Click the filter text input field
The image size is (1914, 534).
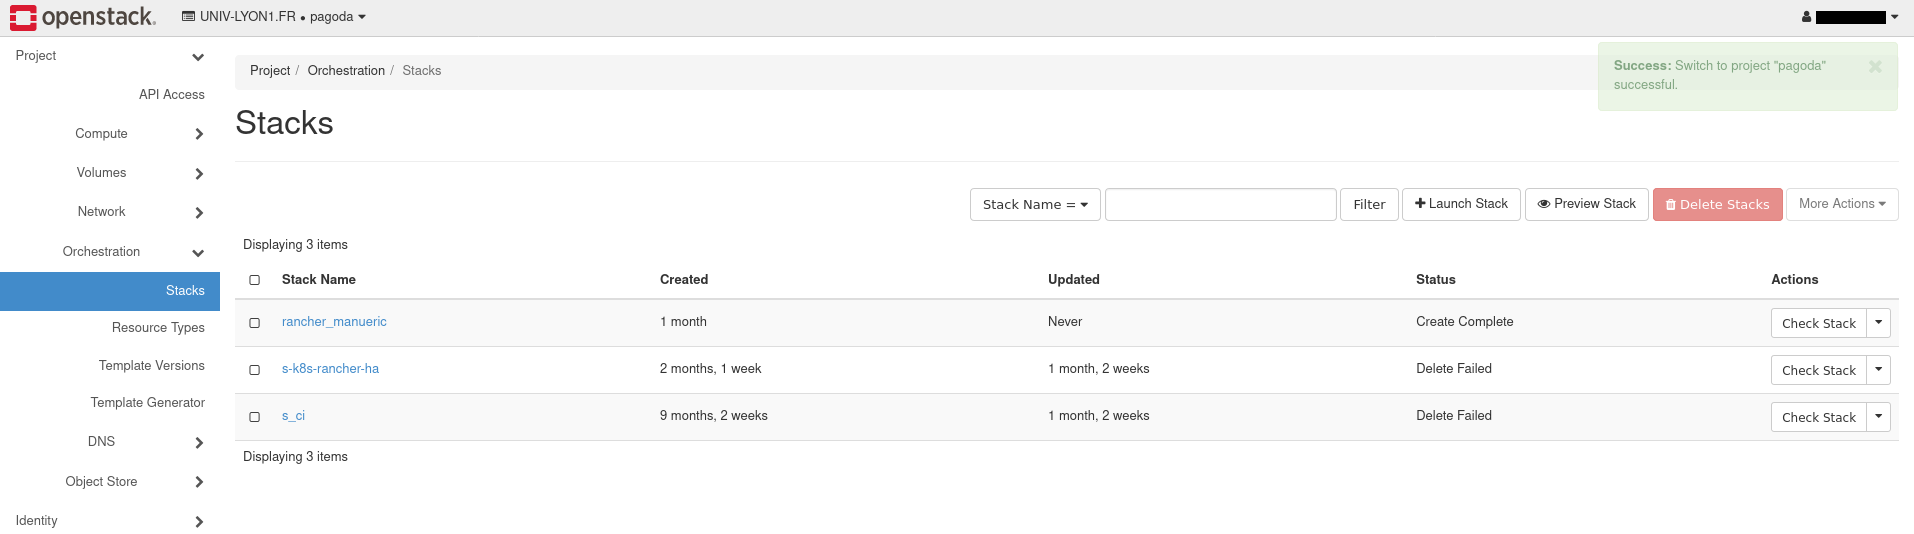[x=1220, y=205]
